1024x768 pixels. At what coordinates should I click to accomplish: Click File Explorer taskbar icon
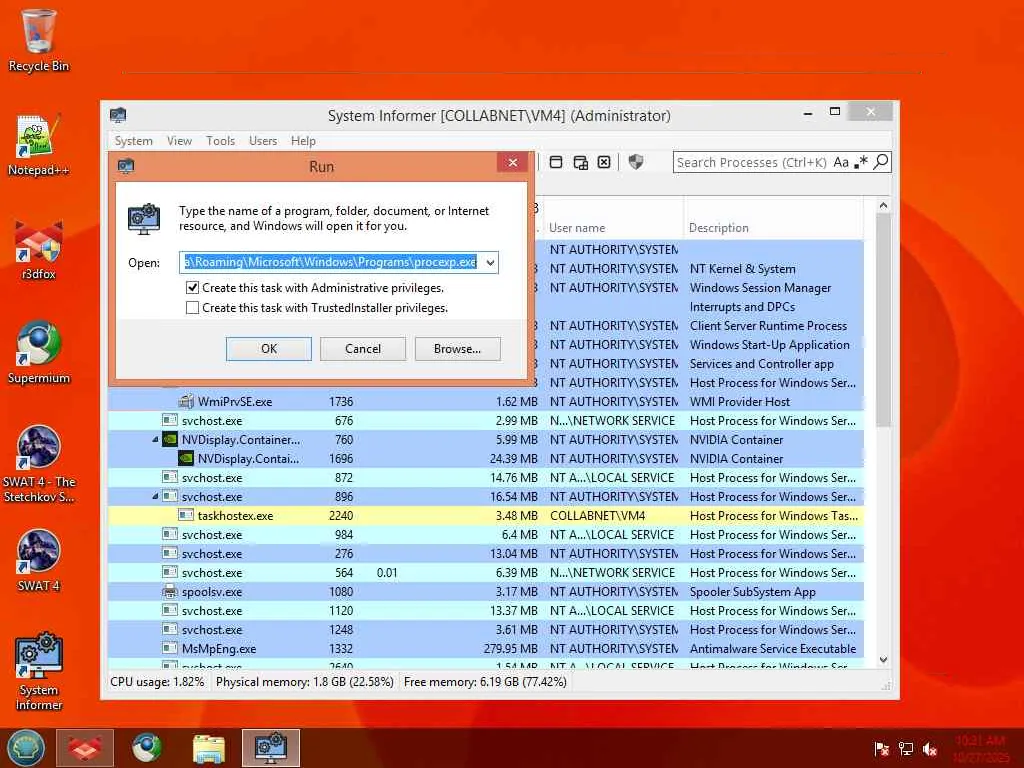pyautogui.click(x=209, y=748)
